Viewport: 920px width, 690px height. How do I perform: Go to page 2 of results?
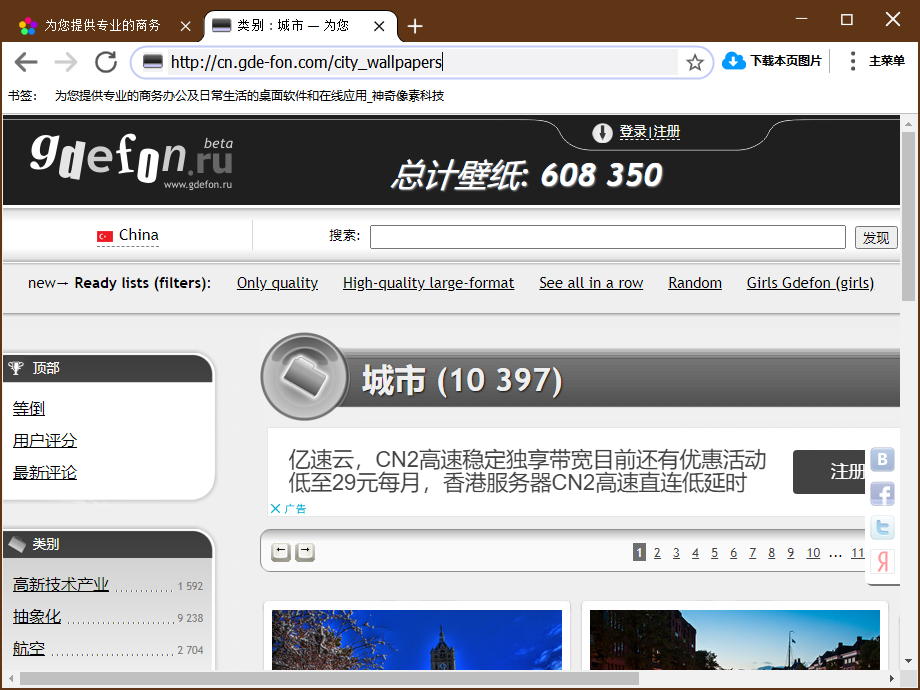[x=657, y=551]
